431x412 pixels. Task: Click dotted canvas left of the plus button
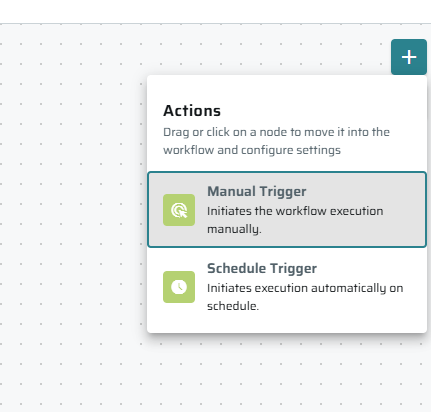click(x=267, y=57)
